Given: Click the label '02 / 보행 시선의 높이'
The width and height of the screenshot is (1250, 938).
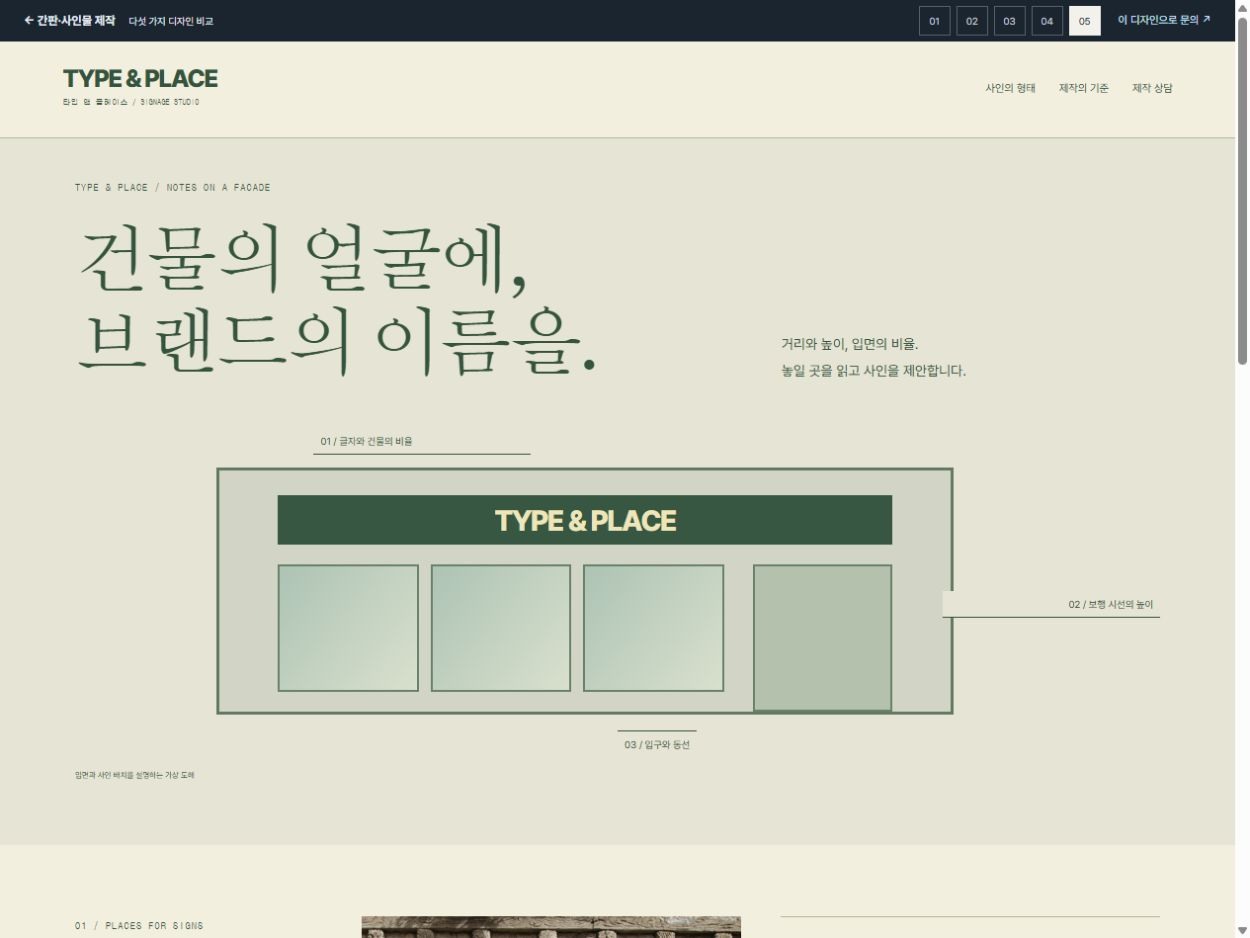Looking at the screenshot, I should click(x=1110, y=605).
